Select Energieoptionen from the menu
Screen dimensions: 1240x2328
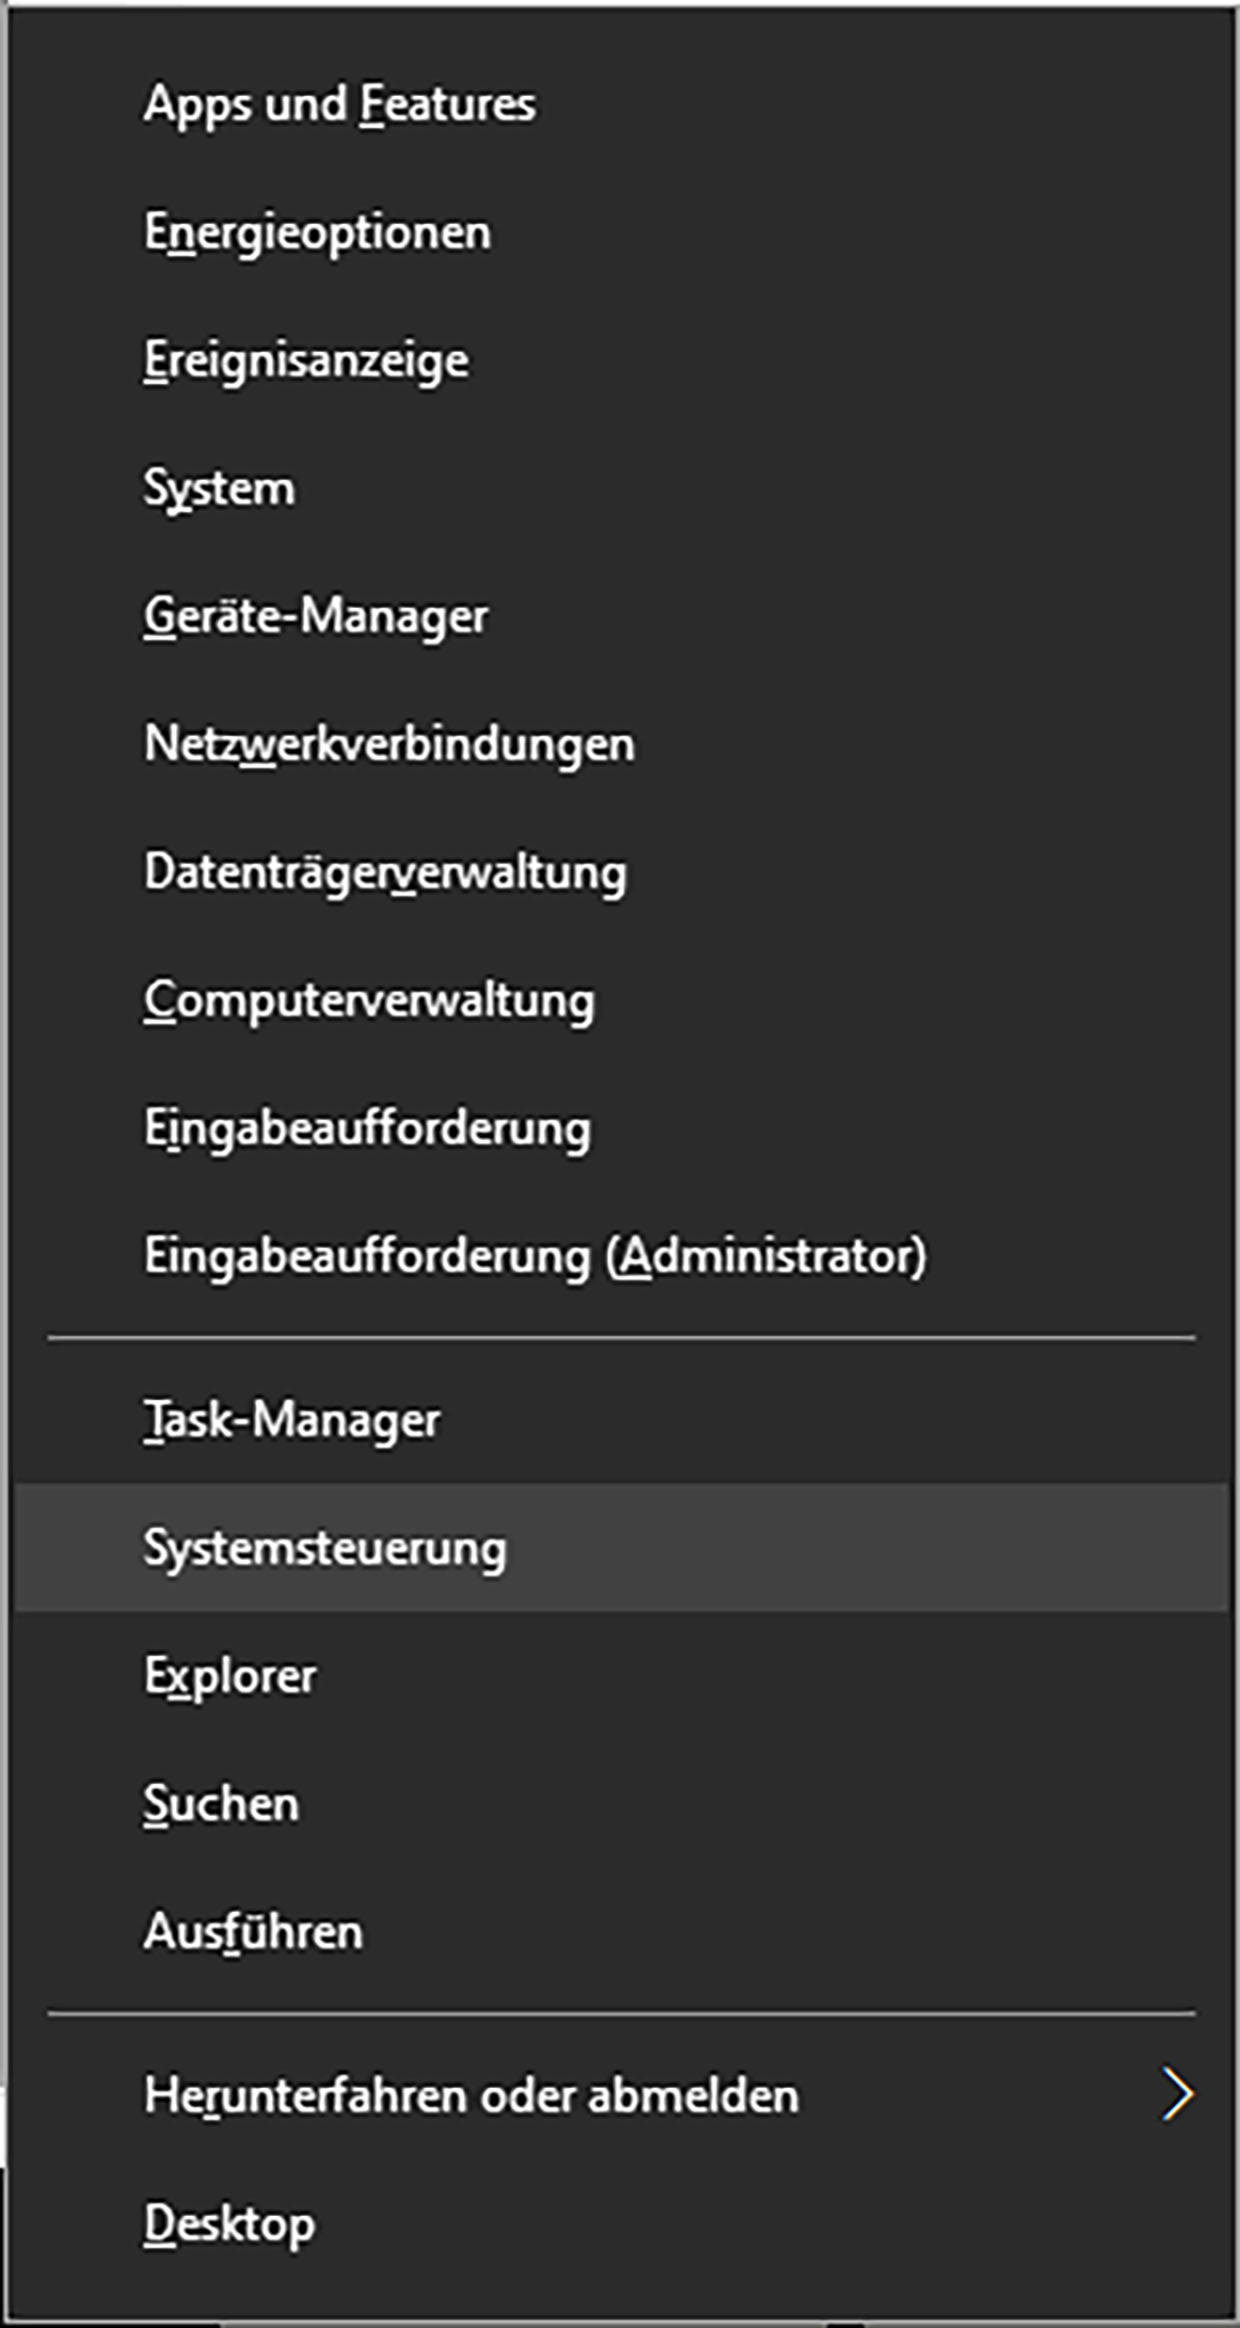(x=318, y=233)
